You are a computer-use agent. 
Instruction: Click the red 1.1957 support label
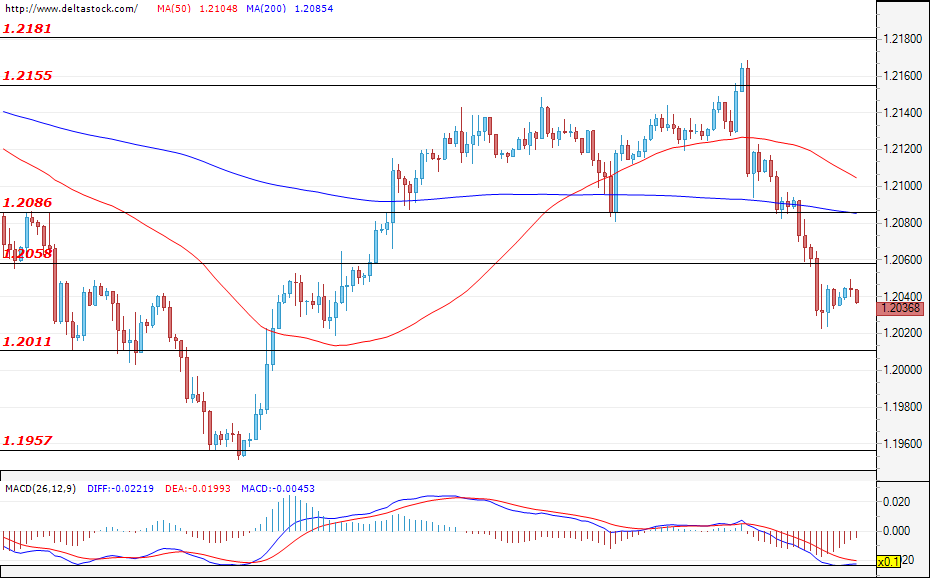coord(27,440)
